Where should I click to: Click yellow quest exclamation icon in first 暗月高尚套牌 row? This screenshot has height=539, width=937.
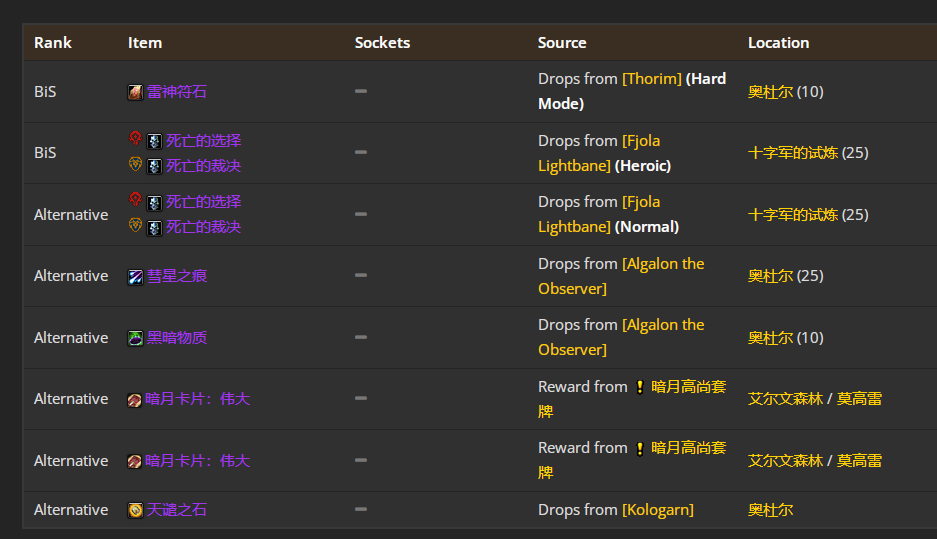(x=639, y=387)
